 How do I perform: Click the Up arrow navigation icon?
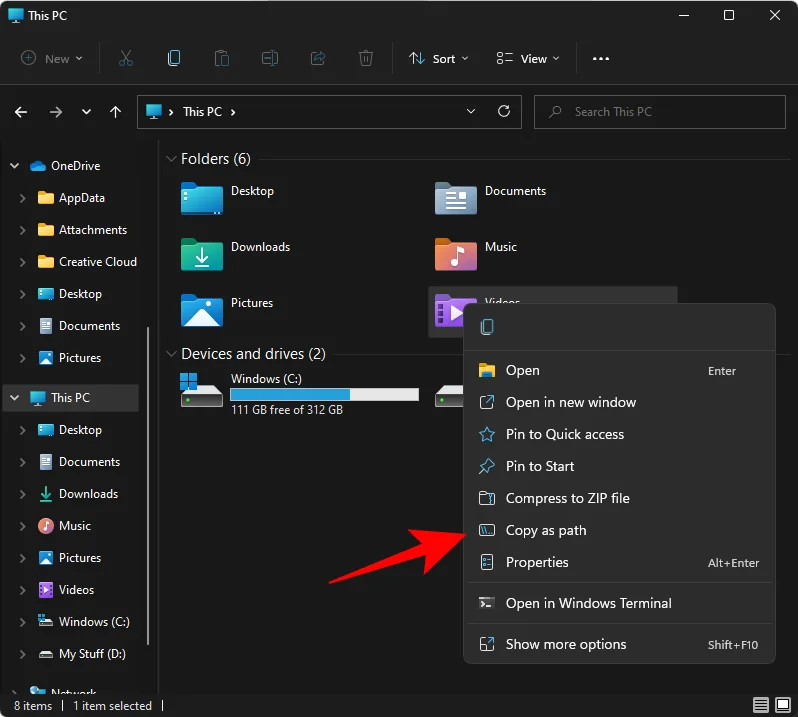(x=116, y=112)
